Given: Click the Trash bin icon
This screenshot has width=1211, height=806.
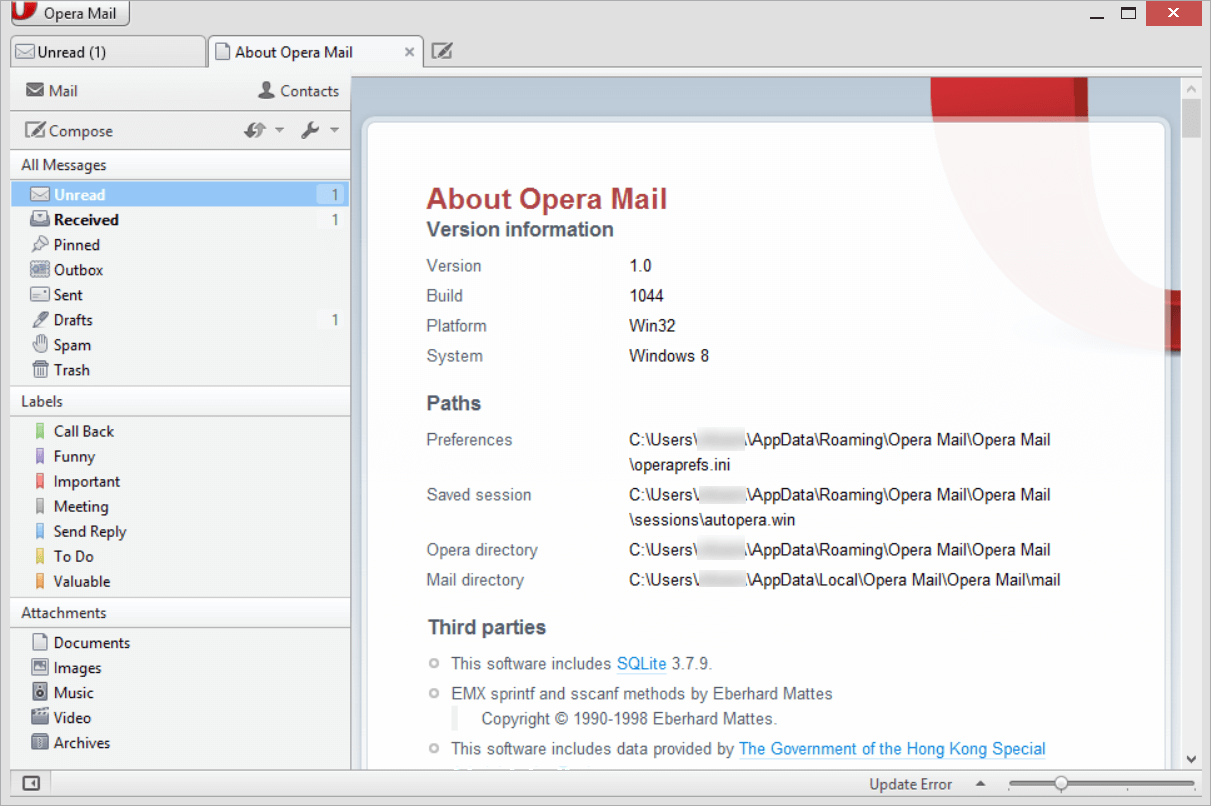Looking at the screenshot, I should tap(40, 370).
